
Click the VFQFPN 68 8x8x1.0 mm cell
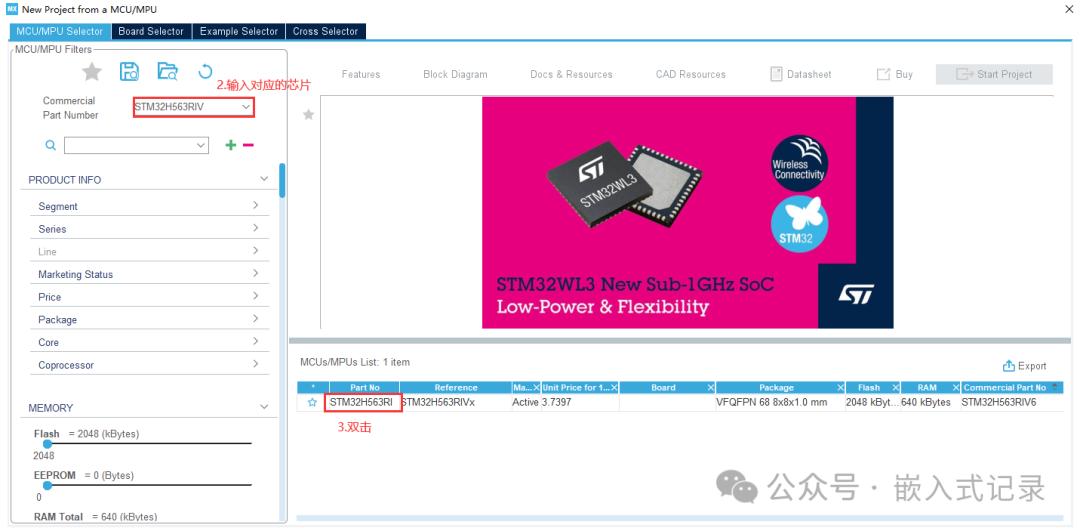pyautogui.click(x=780, y=402)
